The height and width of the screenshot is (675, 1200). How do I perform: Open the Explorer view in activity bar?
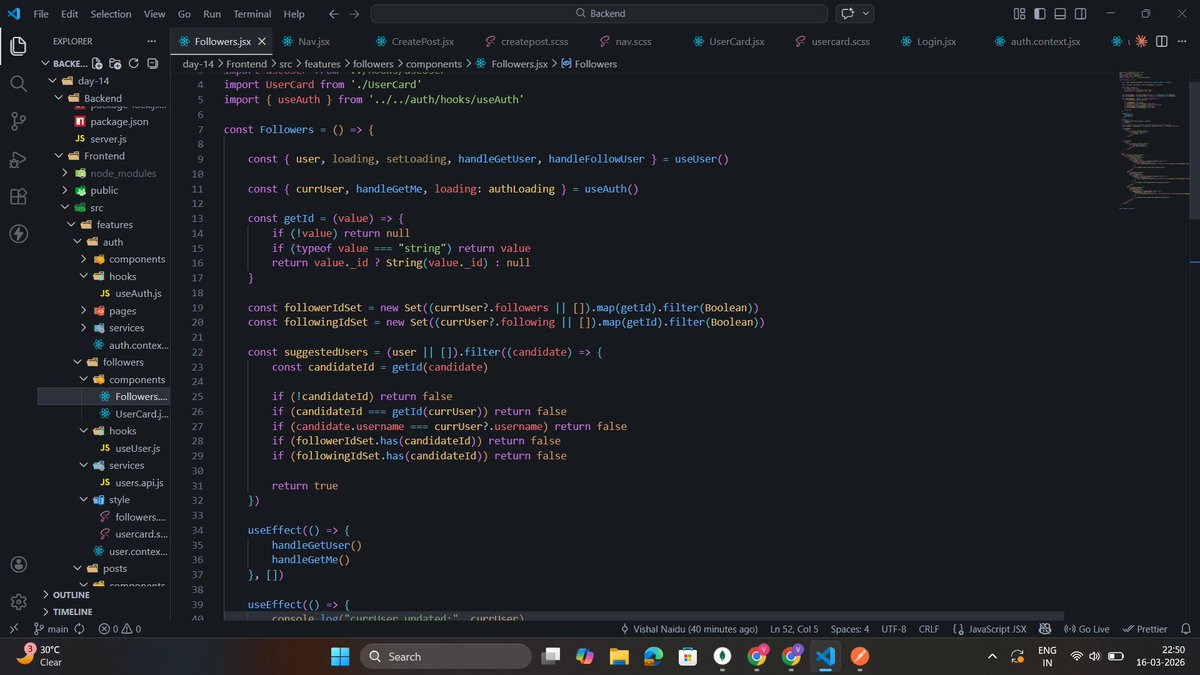18,46
